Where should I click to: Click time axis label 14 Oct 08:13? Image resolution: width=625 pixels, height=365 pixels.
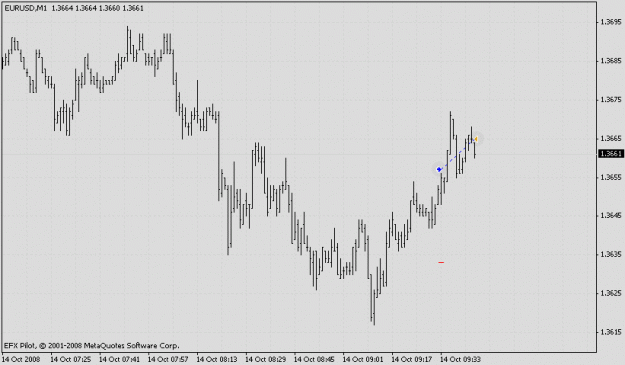coord(217,359)
